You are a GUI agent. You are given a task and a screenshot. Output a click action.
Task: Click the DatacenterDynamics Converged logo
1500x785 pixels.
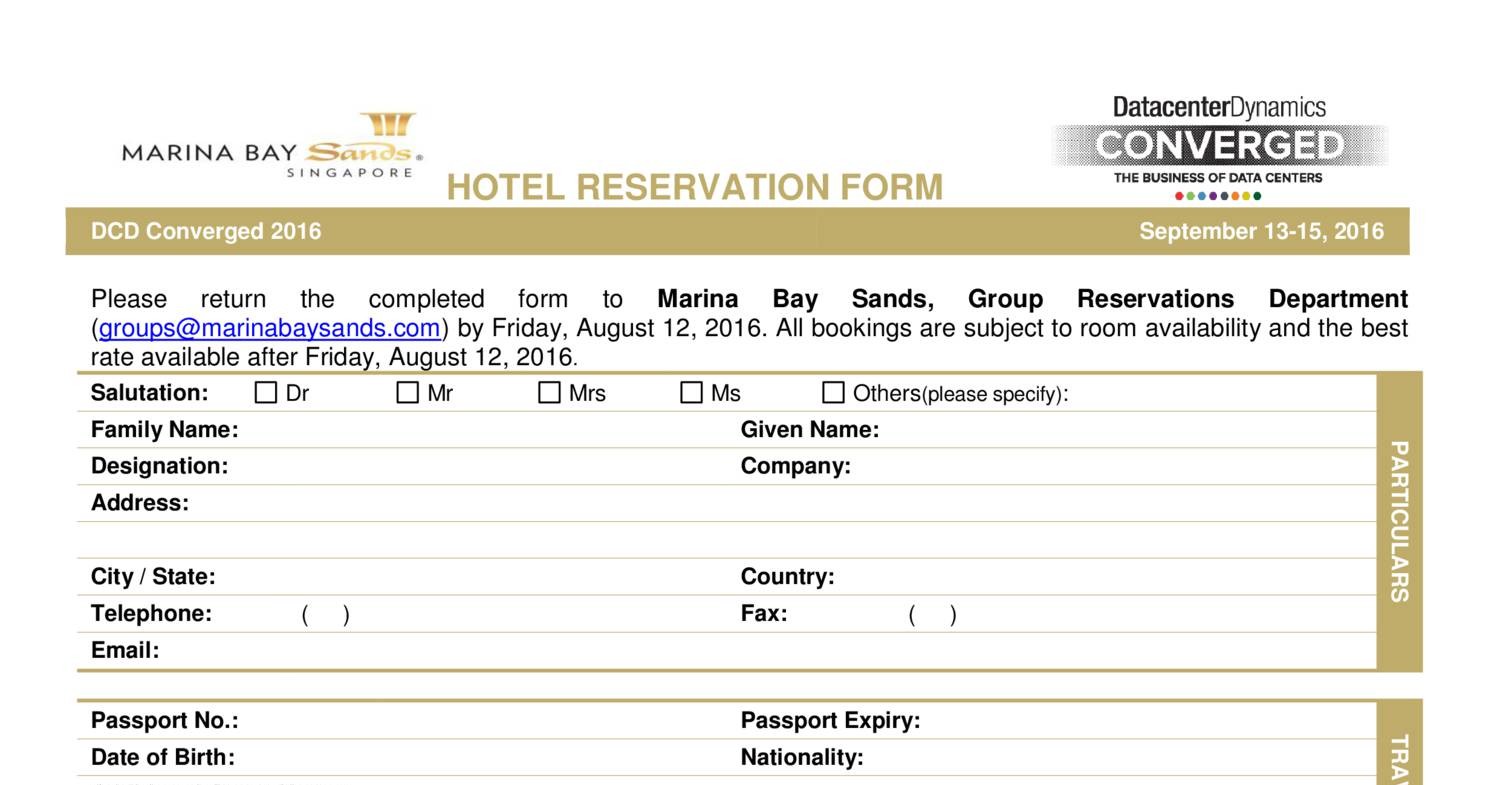pos(1220,147)
